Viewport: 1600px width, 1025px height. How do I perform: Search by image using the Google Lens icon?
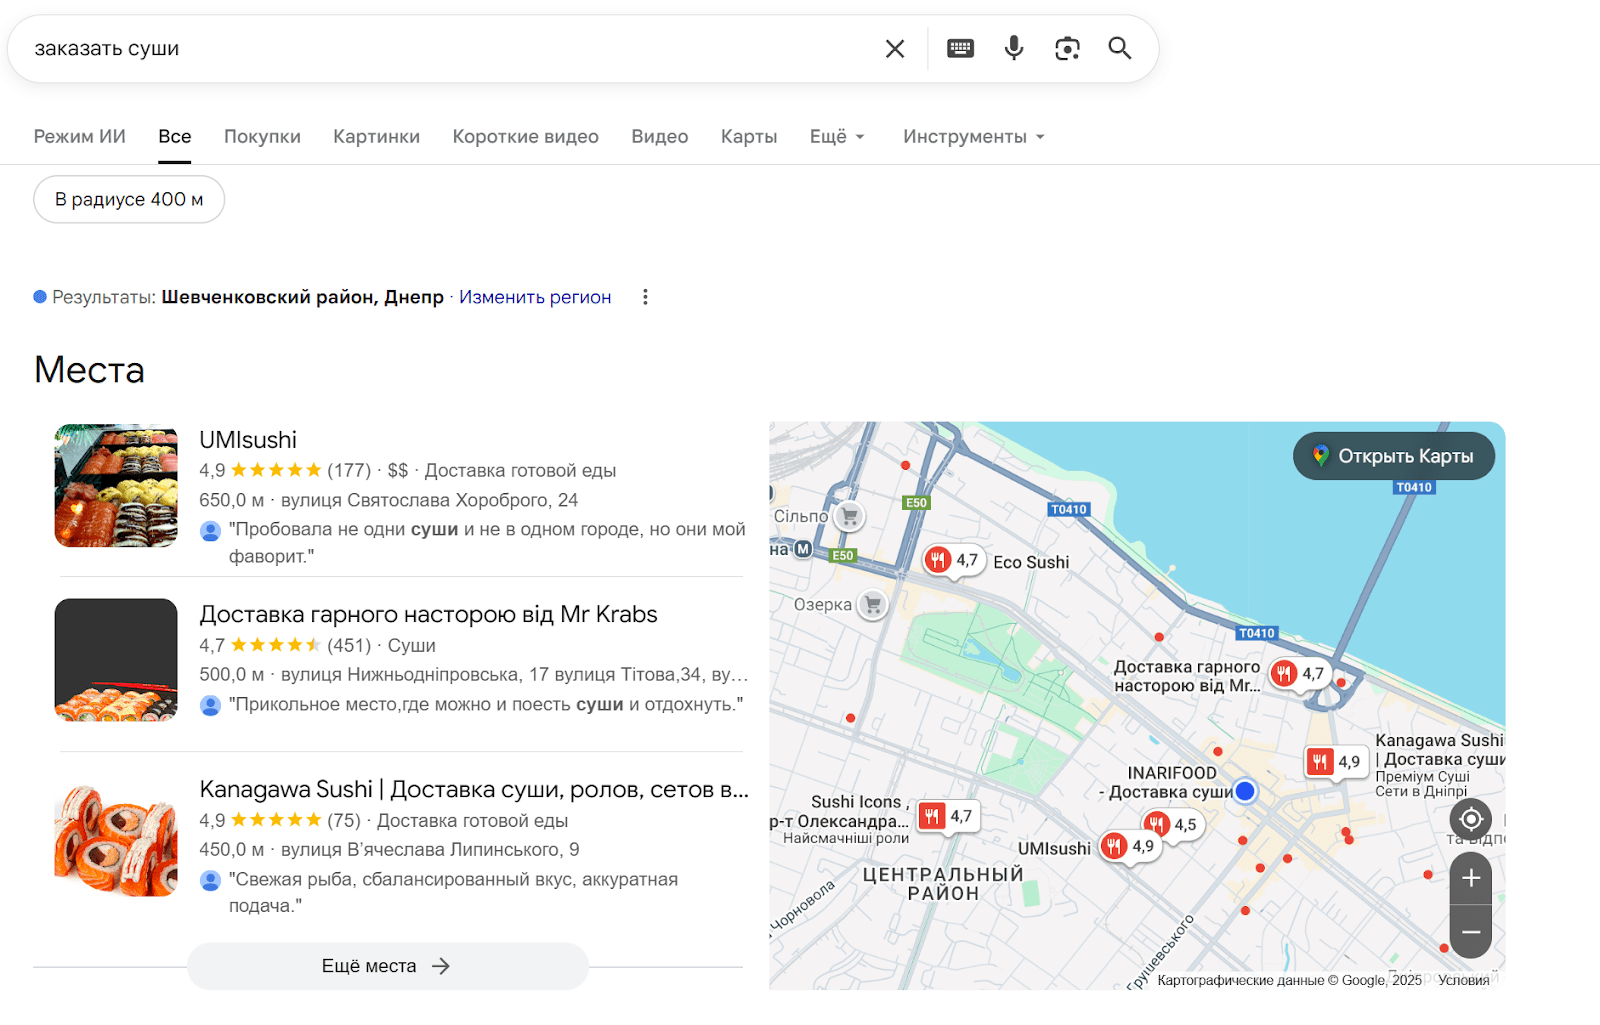(x=1066, y=47)
